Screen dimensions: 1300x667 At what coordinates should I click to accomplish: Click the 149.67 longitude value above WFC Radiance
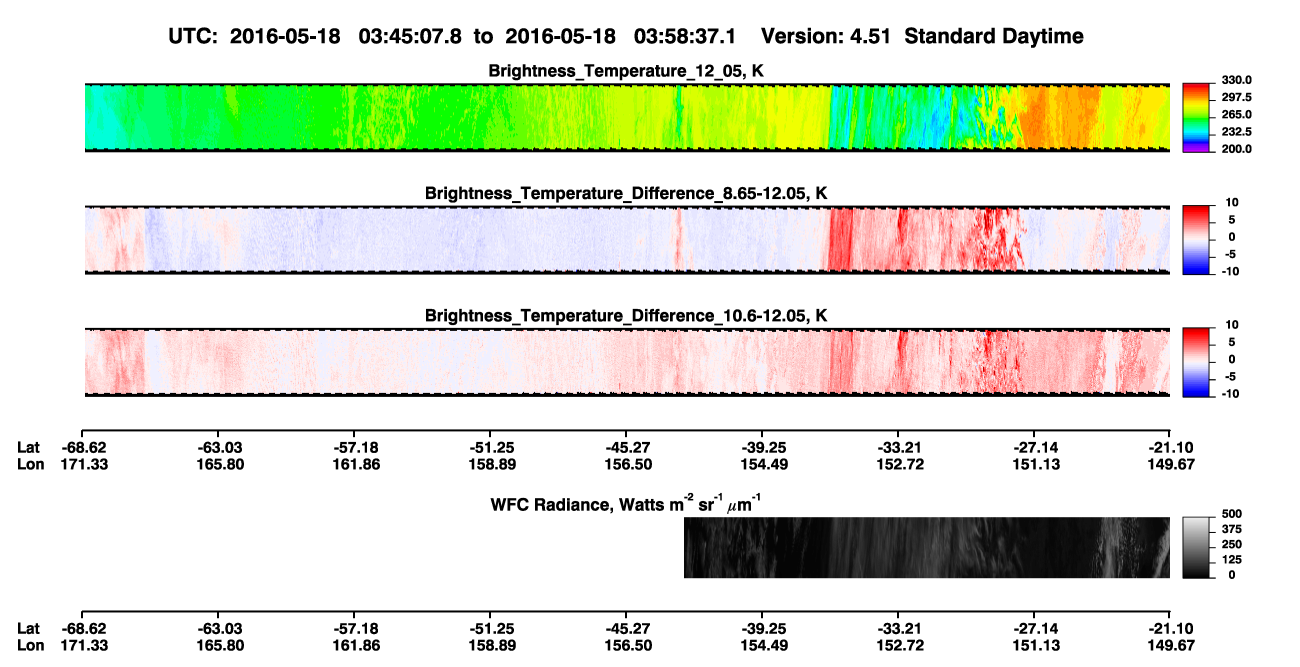pyautogui.click(x=1169, y=464)
